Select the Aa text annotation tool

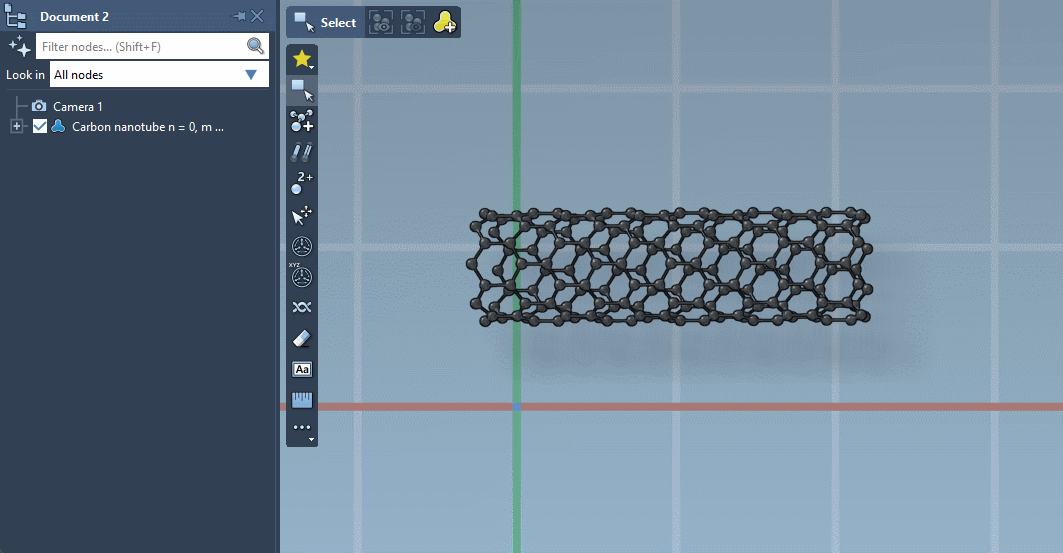[x=302, y=369]
